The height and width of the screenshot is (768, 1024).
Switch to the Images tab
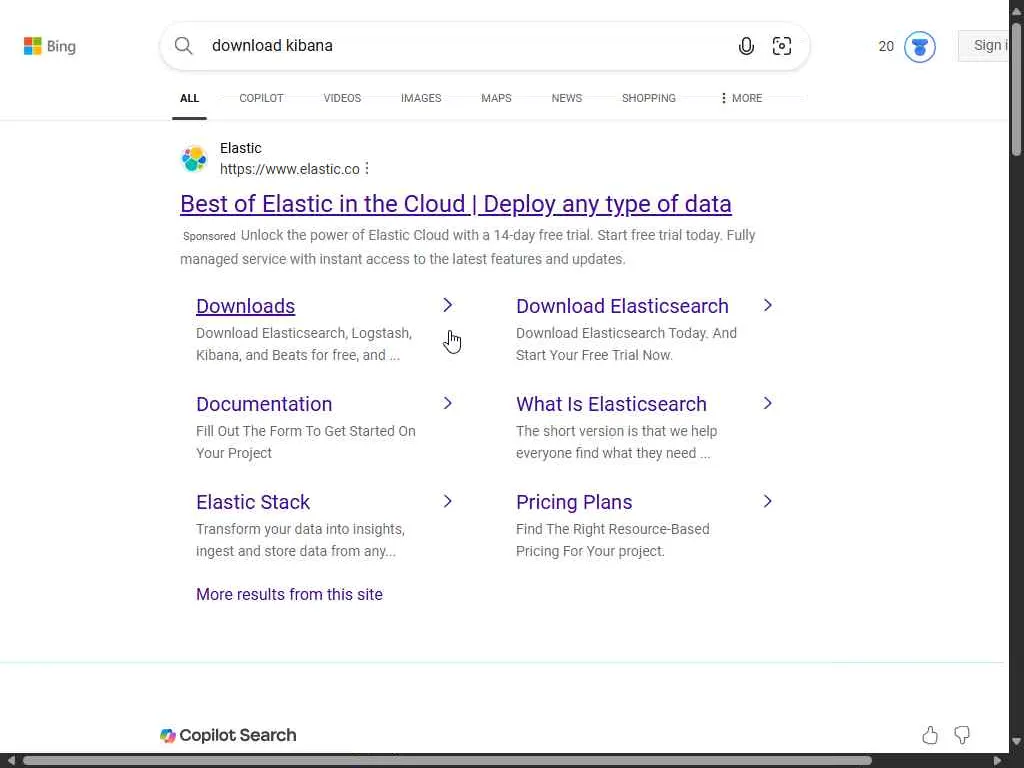click(421, 98)
